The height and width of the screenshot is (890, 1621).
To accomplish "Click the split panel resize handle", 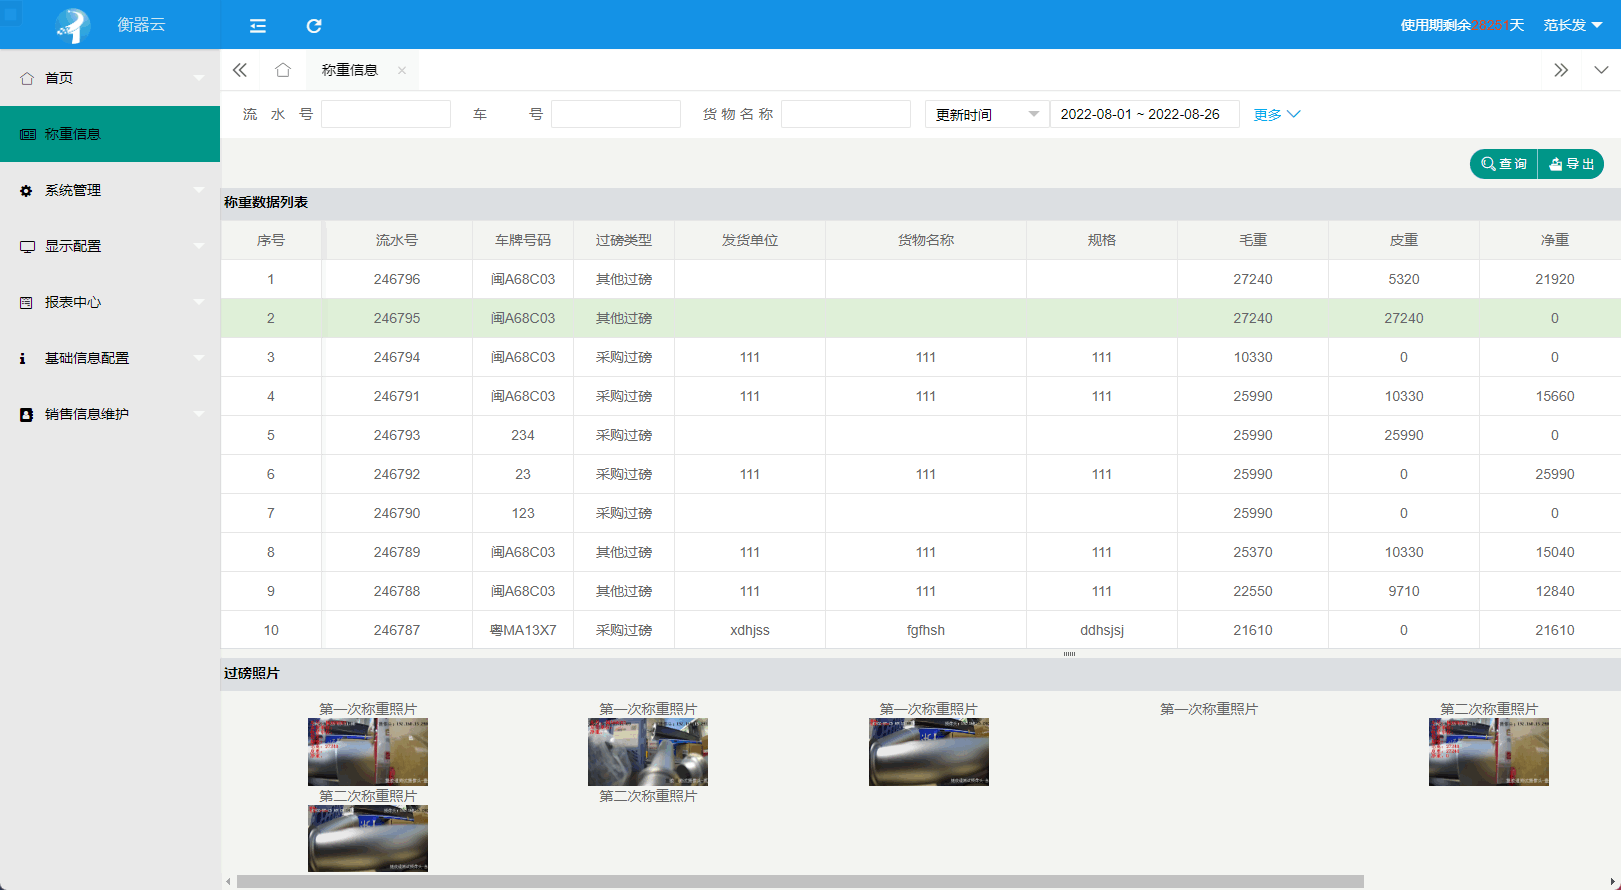I will point(1069,654).
